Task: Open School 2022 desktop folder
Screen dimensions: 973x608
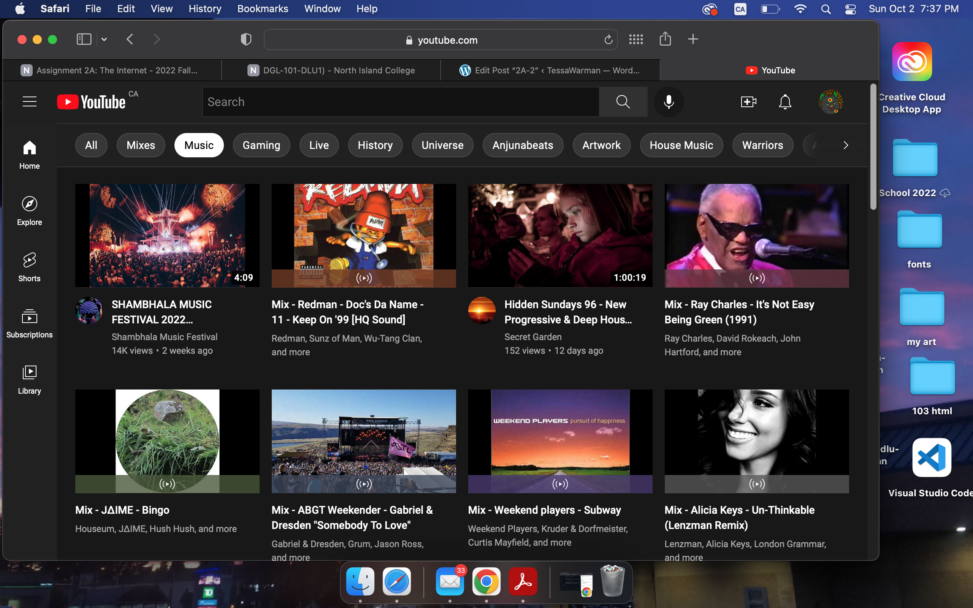Action: [915, 159]
